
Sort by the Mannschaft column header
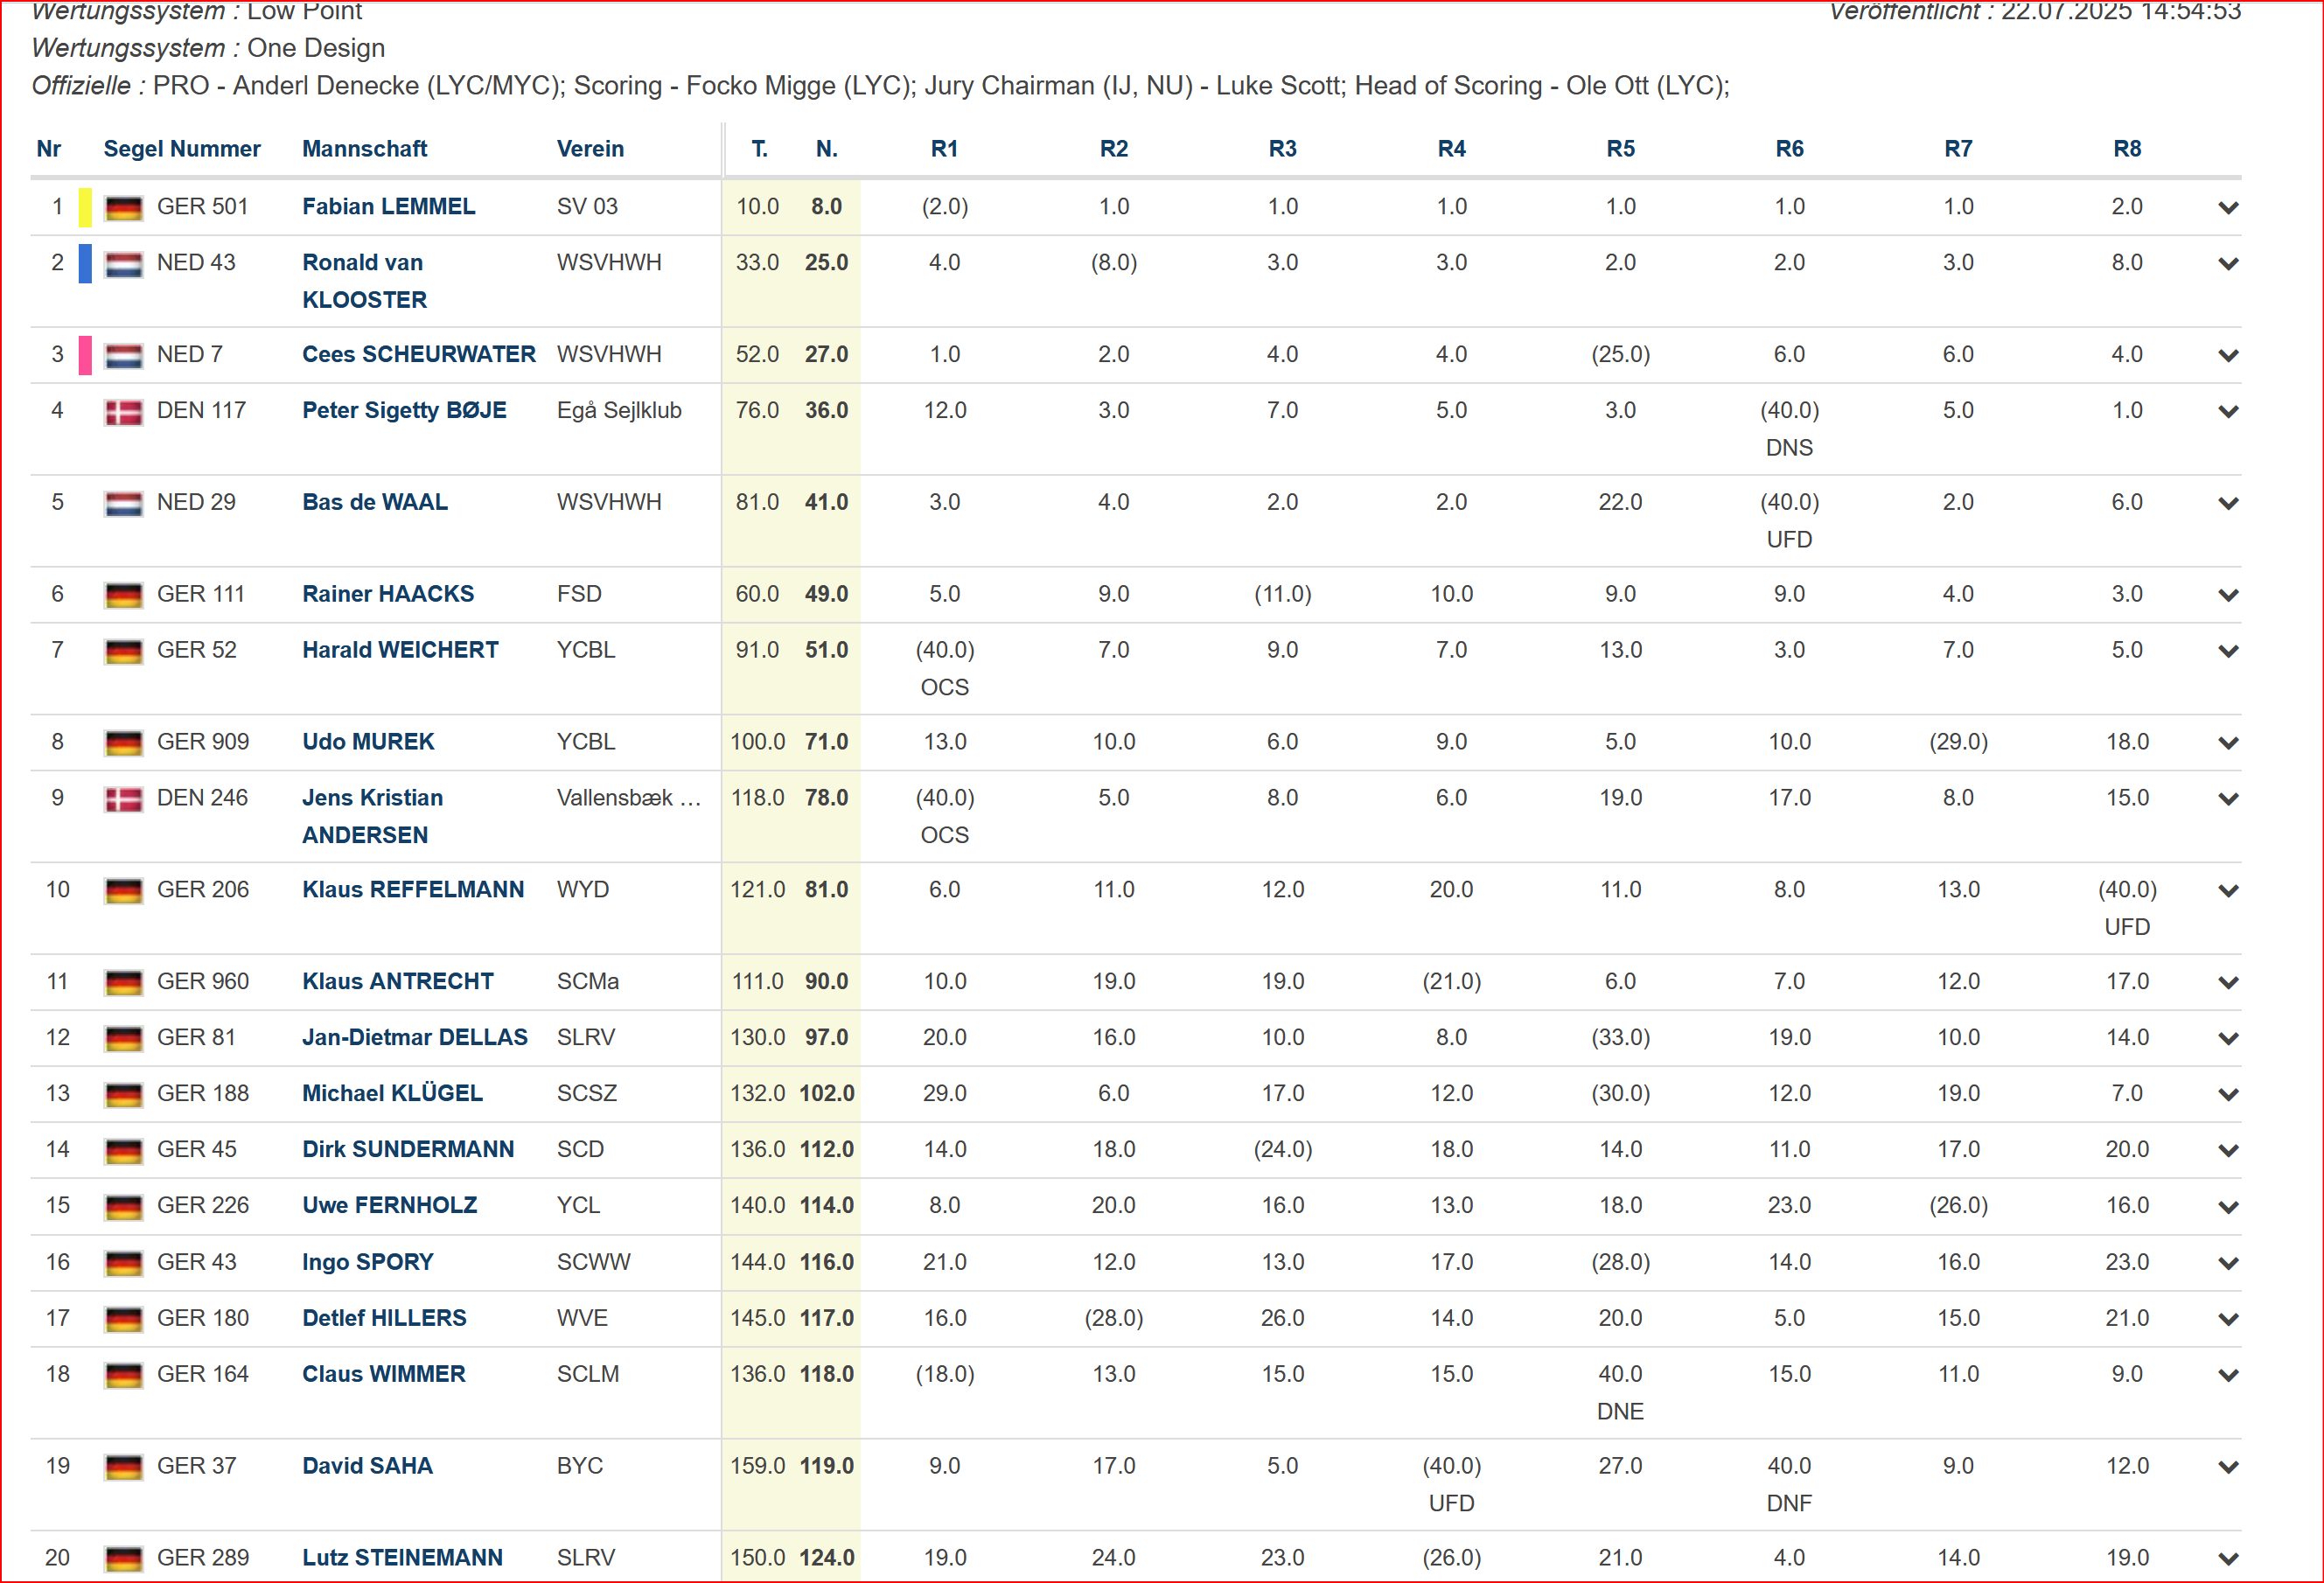pyautogui.click(x=364, y=149)
